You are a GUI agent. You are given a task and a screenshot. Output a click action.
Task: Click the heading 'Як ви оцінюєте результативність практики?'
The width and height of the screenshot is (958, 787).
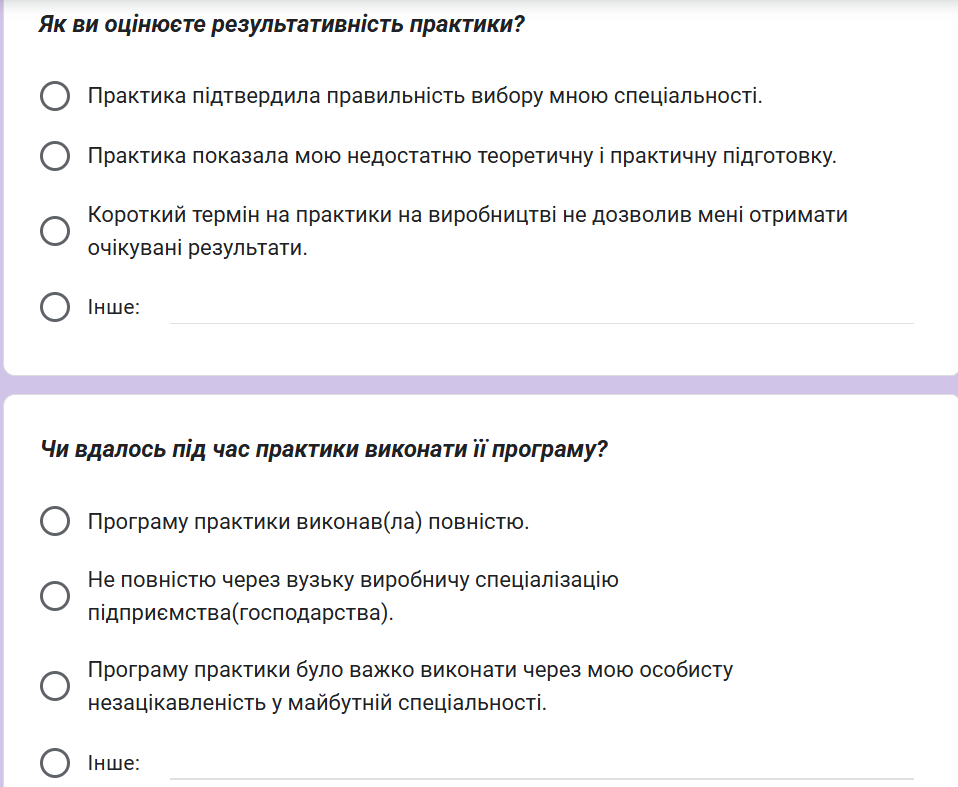coord(282,25)
